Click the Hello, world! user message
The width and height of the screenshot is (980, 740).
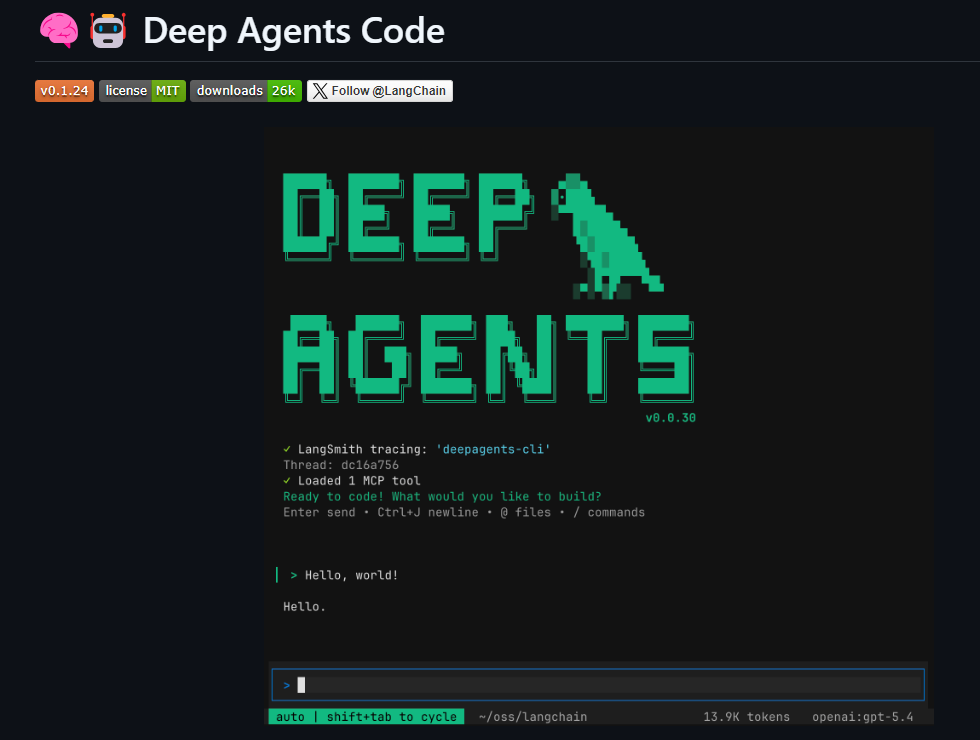351,575
